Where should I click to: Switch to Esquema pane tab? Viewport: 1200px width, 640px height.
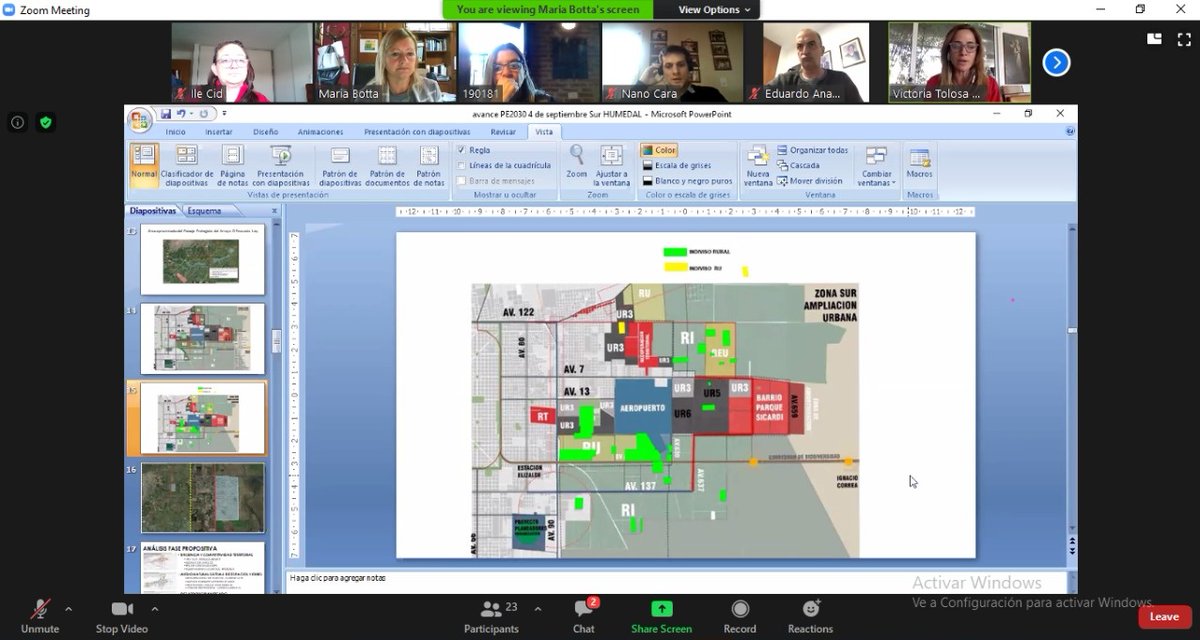(204, 211)
